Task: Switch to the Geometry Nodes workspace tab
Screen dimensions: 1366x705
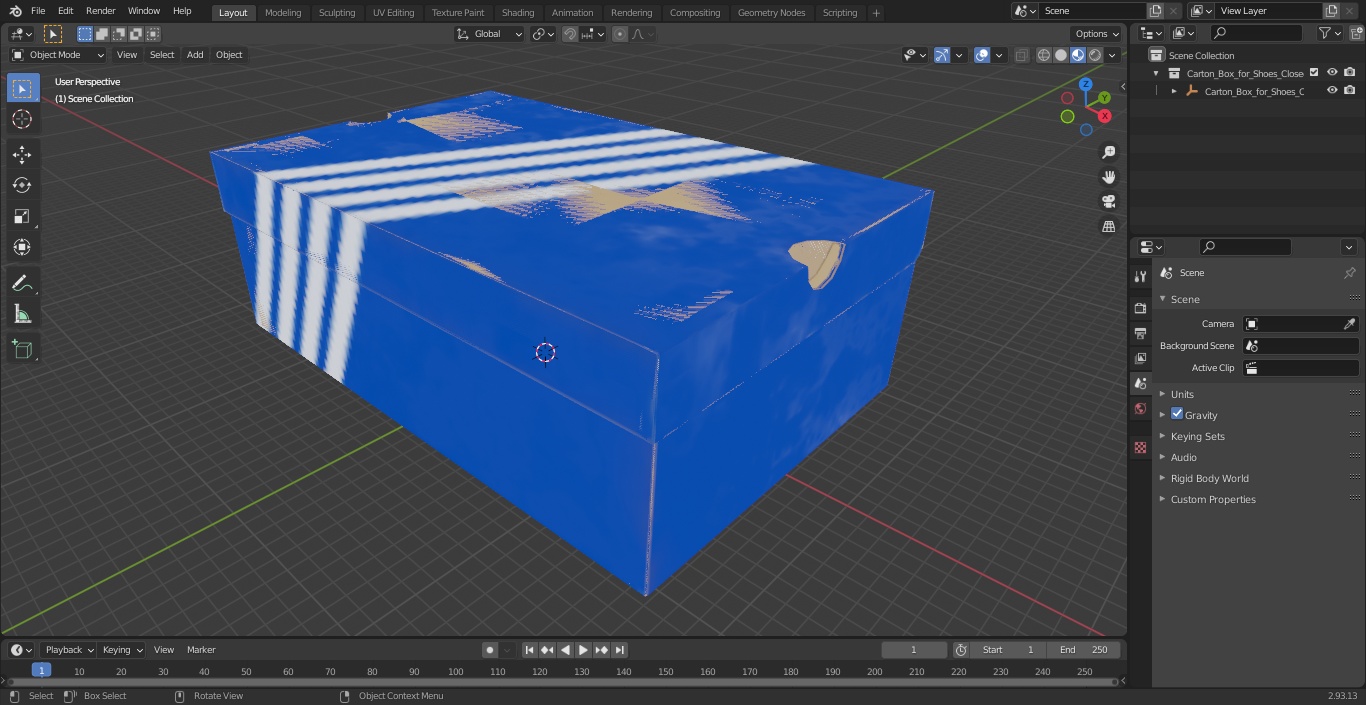Action: tap(771, 13)
